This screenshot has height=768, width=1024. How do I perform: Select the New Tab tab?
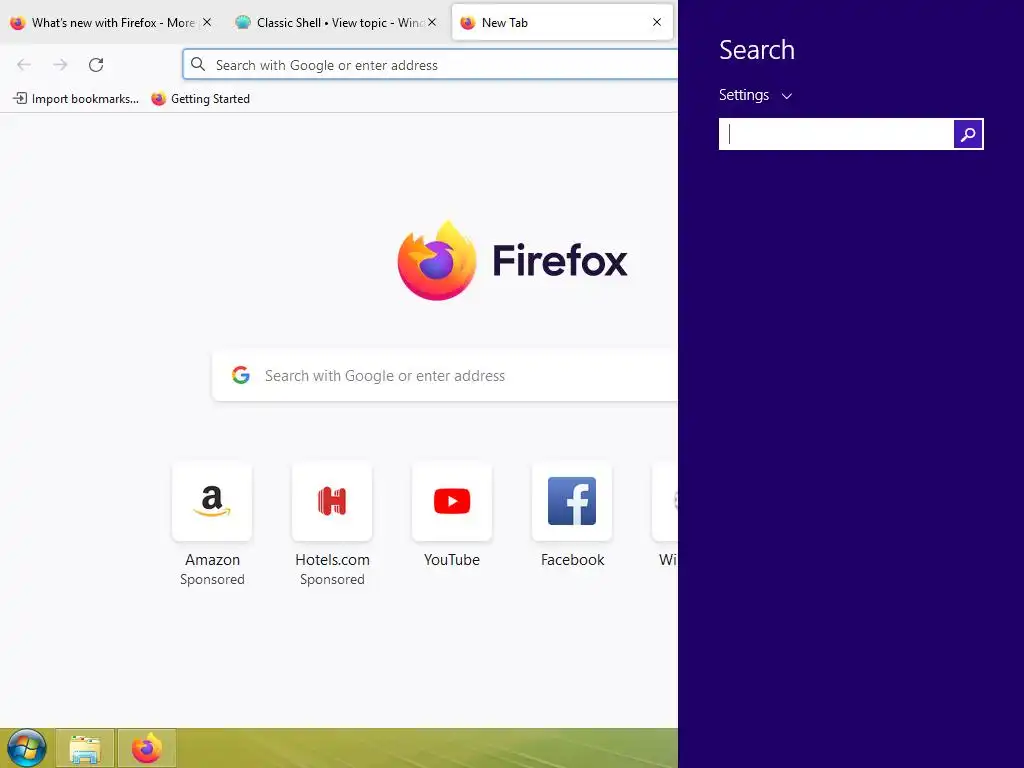coord(562,22)
